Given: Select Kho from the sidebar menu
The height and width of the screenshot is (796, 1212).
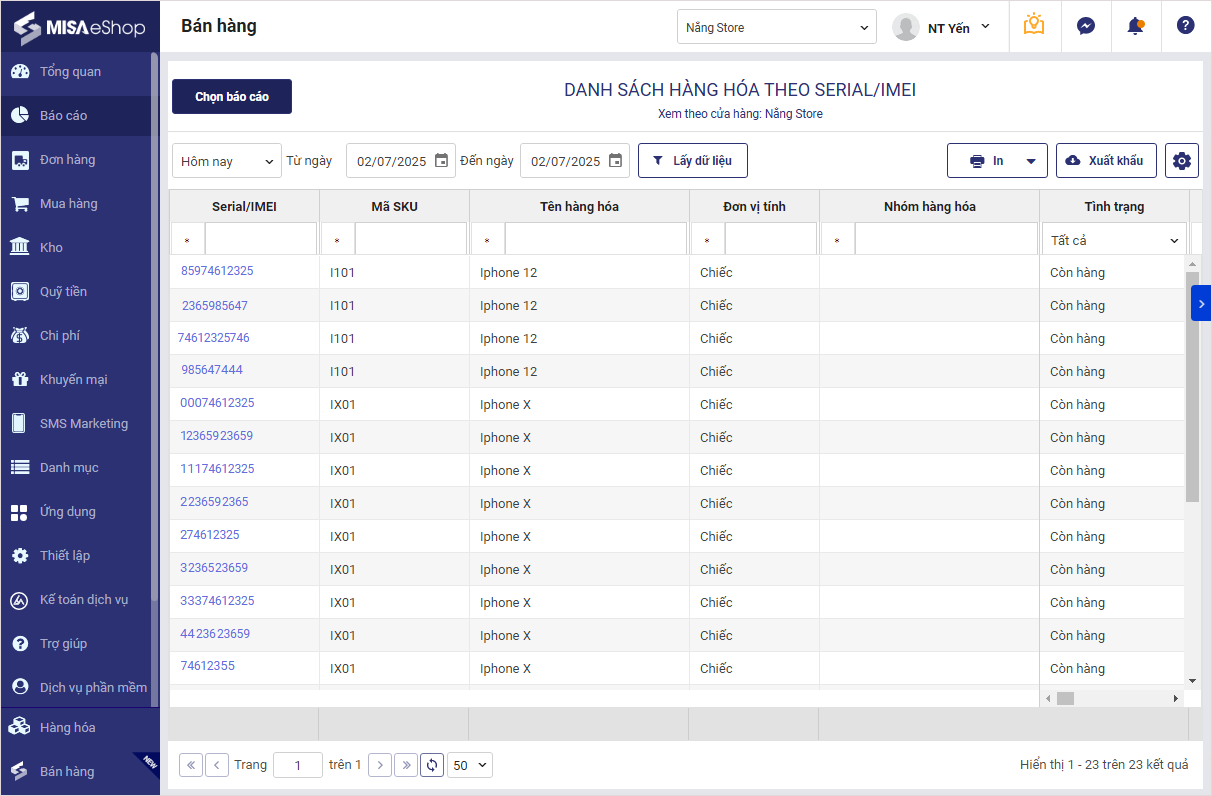Looking at the screenshot, I should (51, 248).
